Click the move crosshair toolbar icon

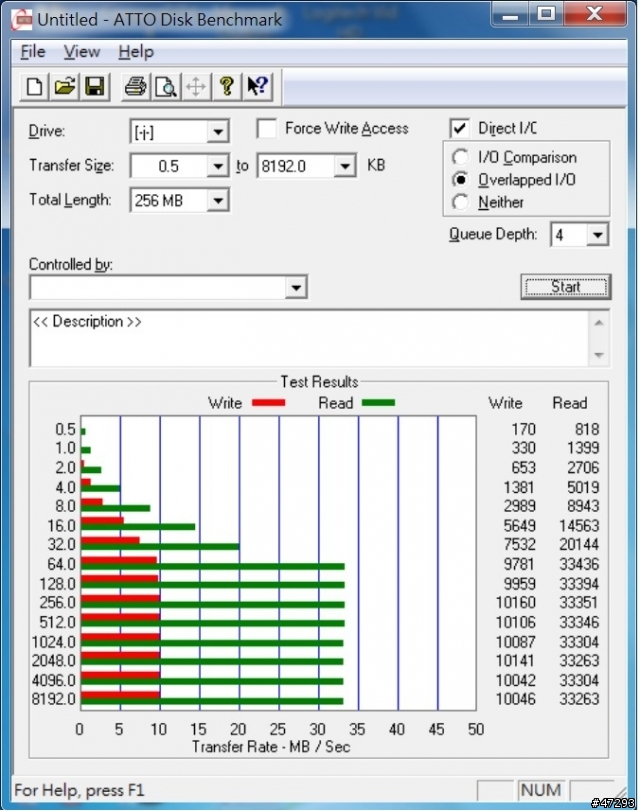point(196,86)
